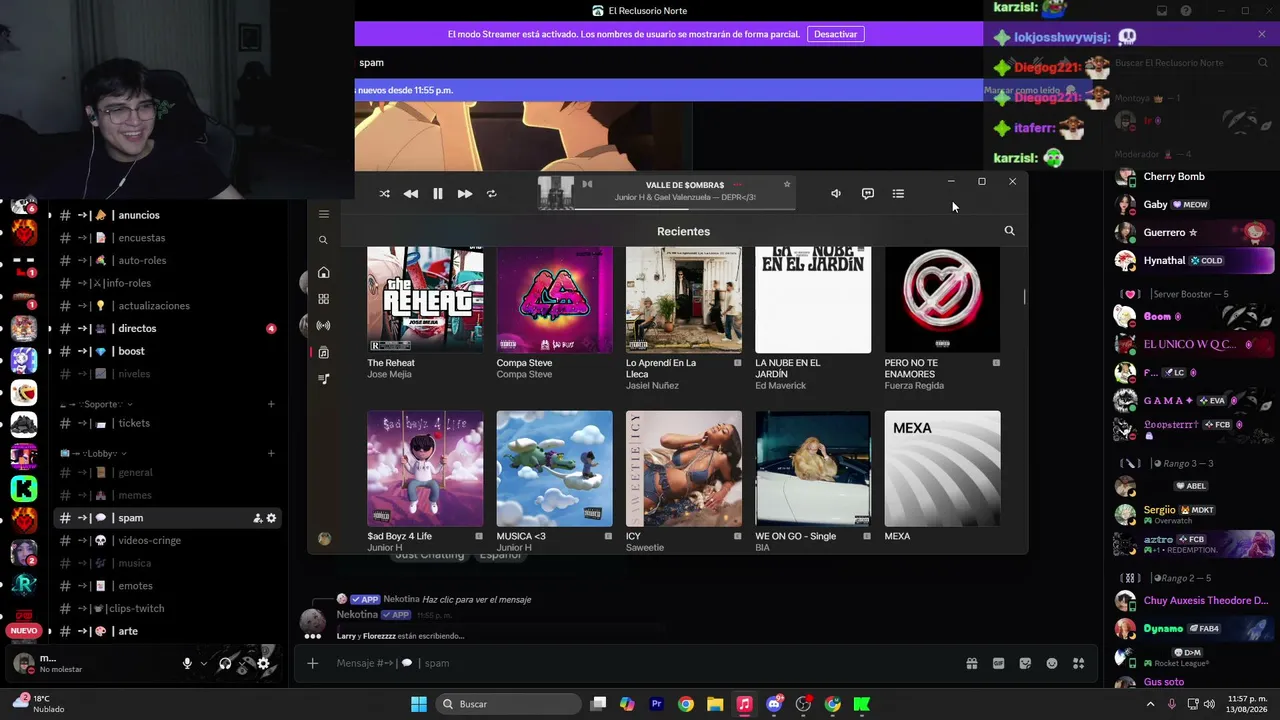Image resolution: width=1280 pixels, height=720 pixels.
Task: Open Google Chrome from the taskbar
Action: pyautogui.click(x=685, y=704)
